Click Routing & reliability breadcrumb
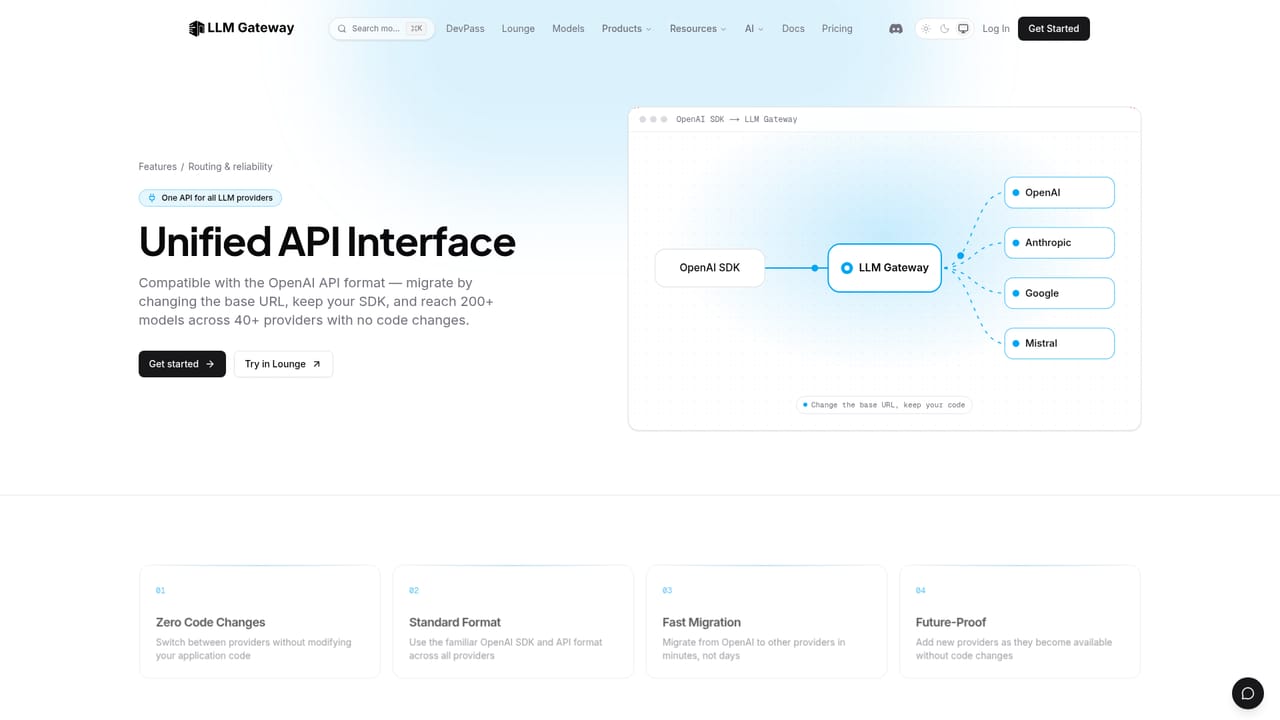This screenshot has height=720, width=1280. click(x=230, y=167)
